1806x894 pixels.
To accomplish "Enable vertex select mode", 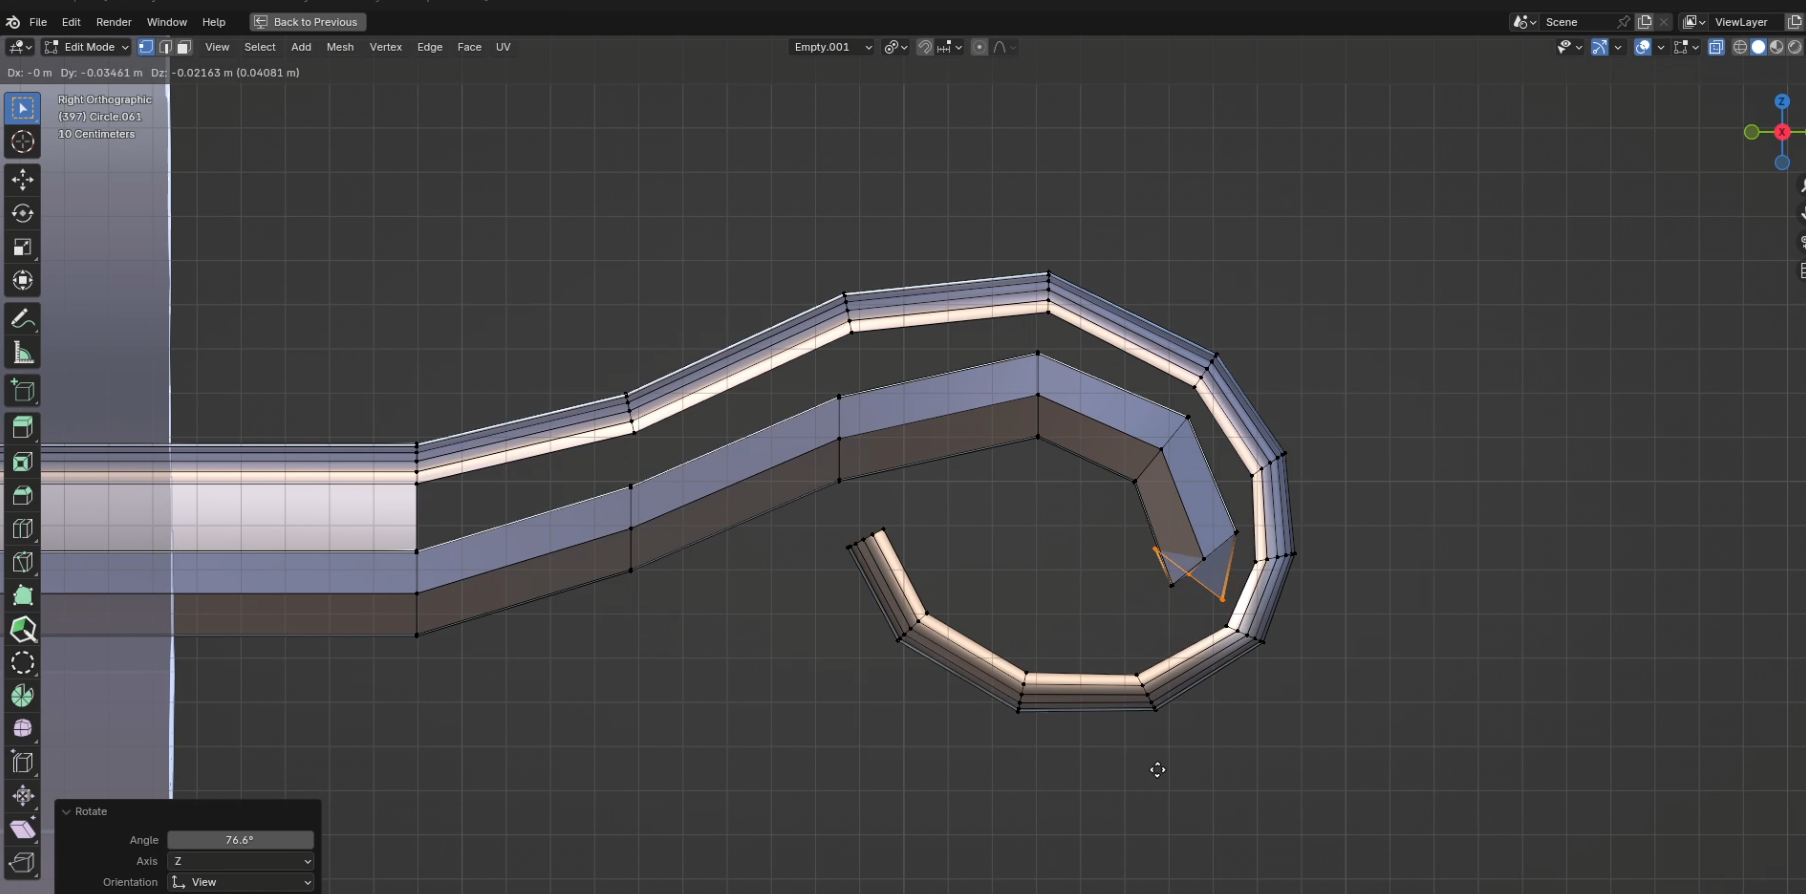I will pyautogui.click(x=146, y=47).
